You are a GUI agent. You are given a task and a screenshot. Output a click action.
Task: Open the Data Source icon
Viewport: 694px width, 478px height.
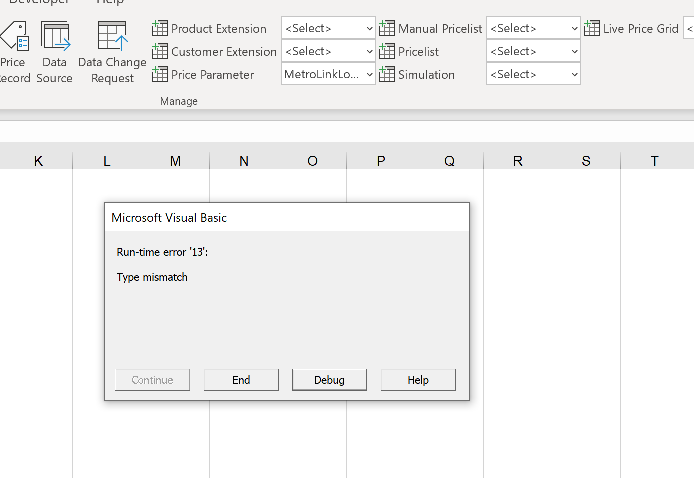55,40
